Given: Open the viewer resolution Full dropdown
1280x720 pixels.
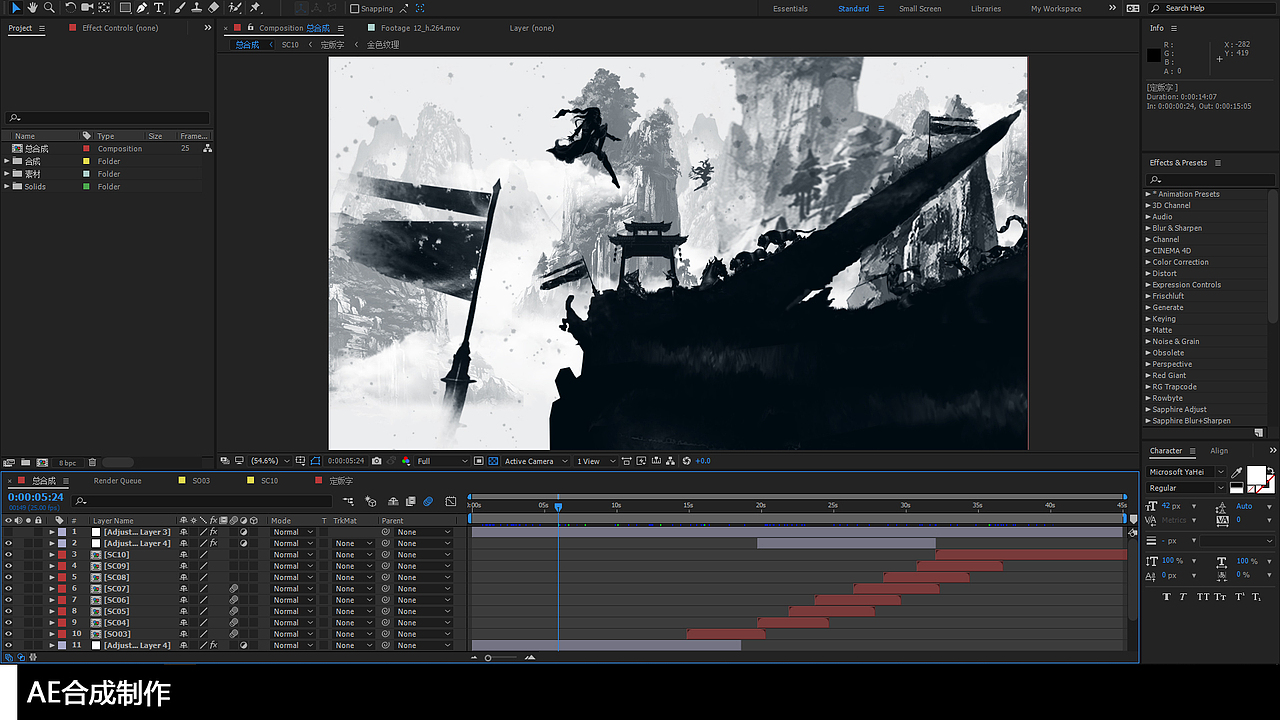Looking at the screenshot, I should (442, 461).
